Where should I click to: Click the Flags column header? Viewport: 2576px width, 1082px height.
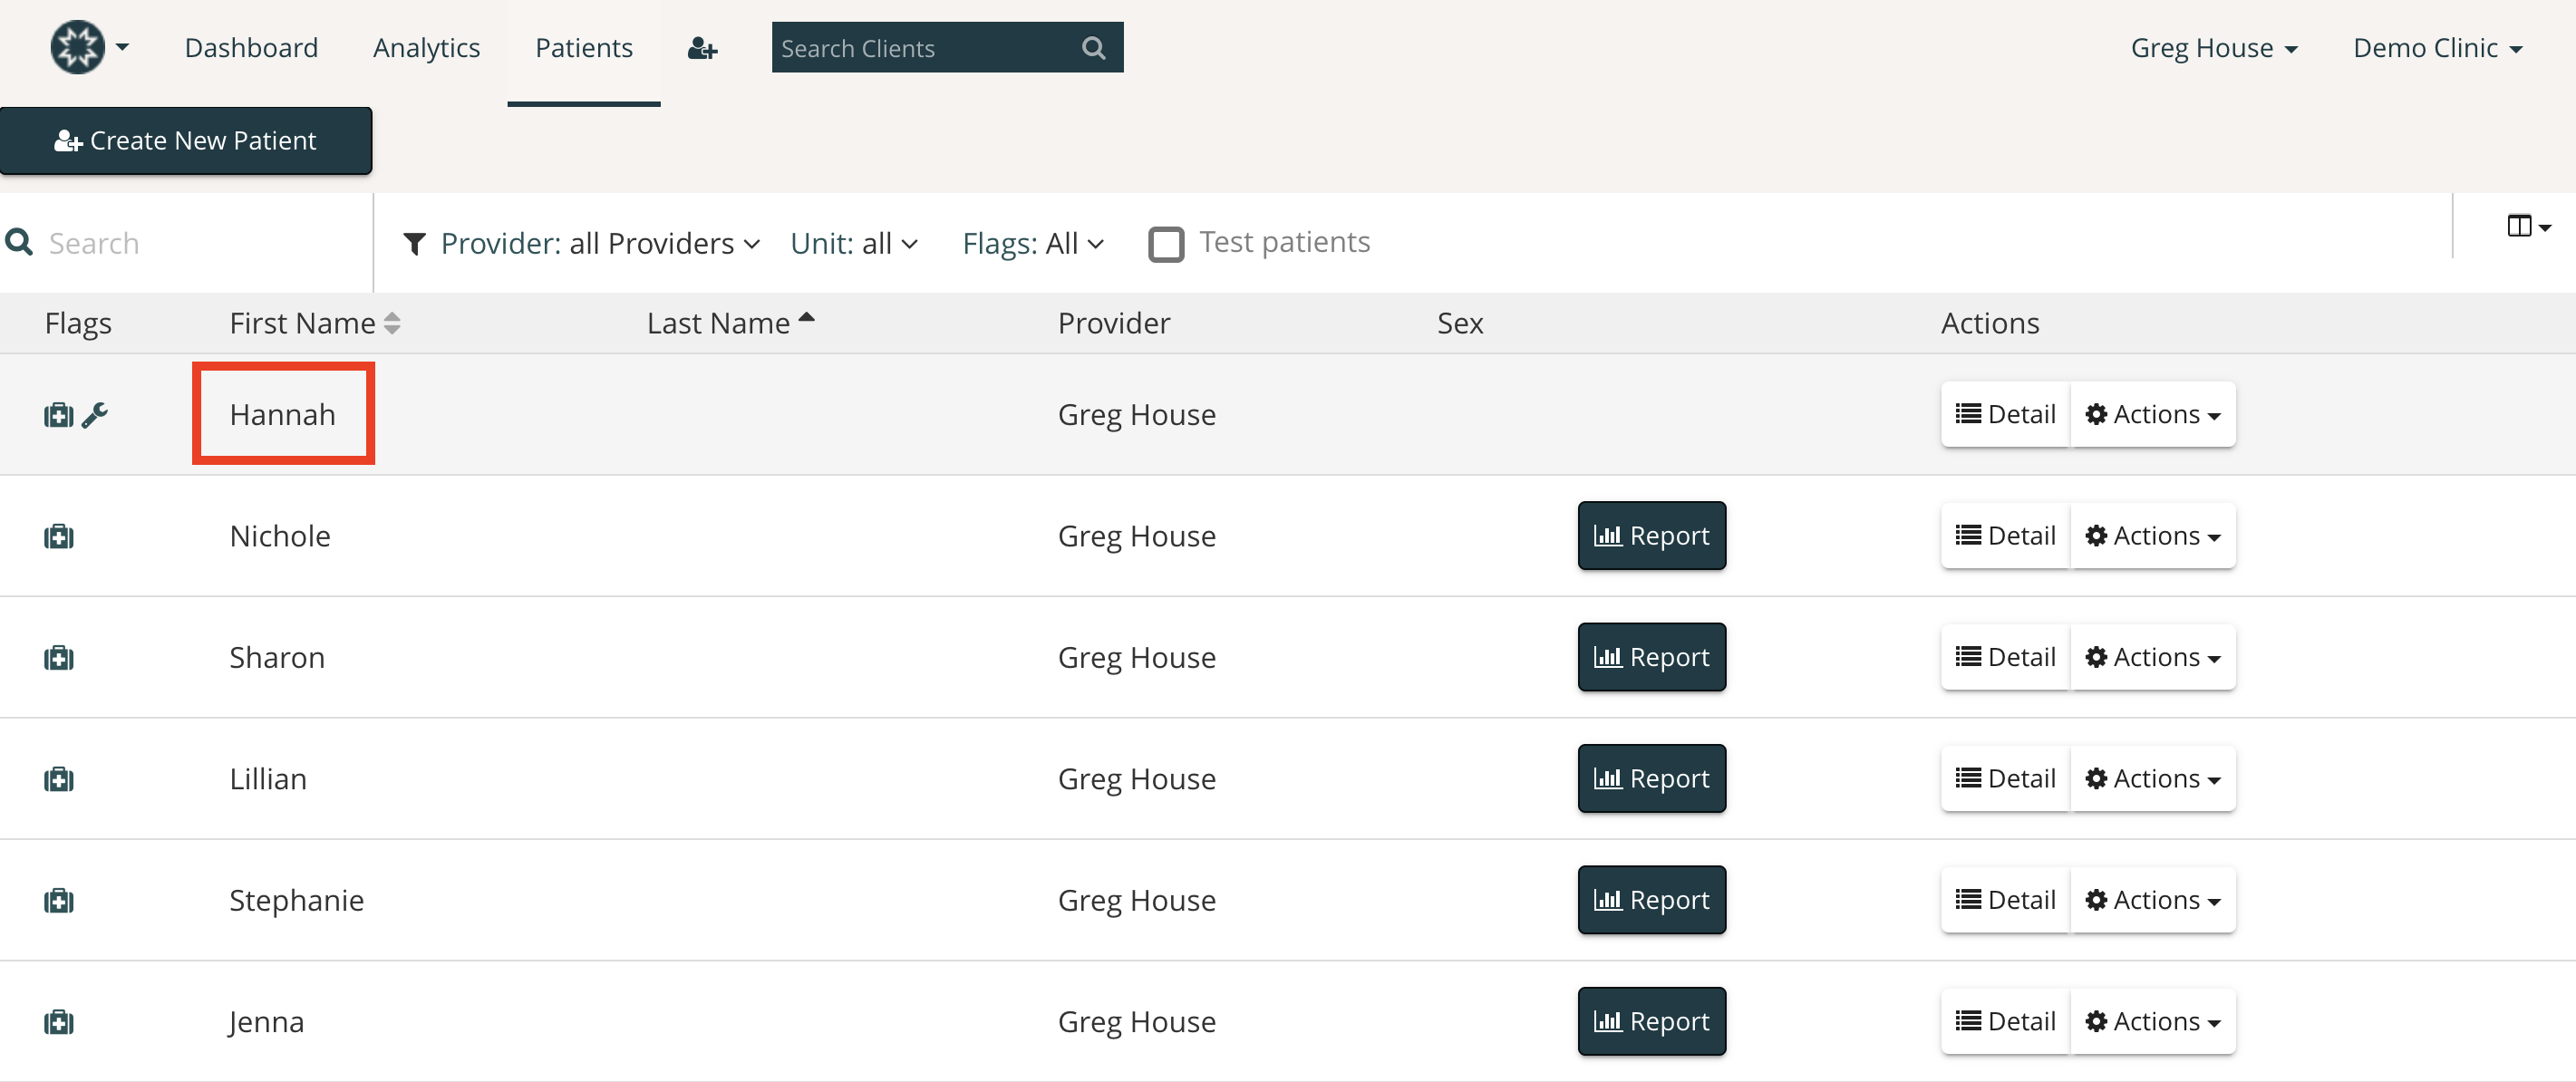[78, 323]
